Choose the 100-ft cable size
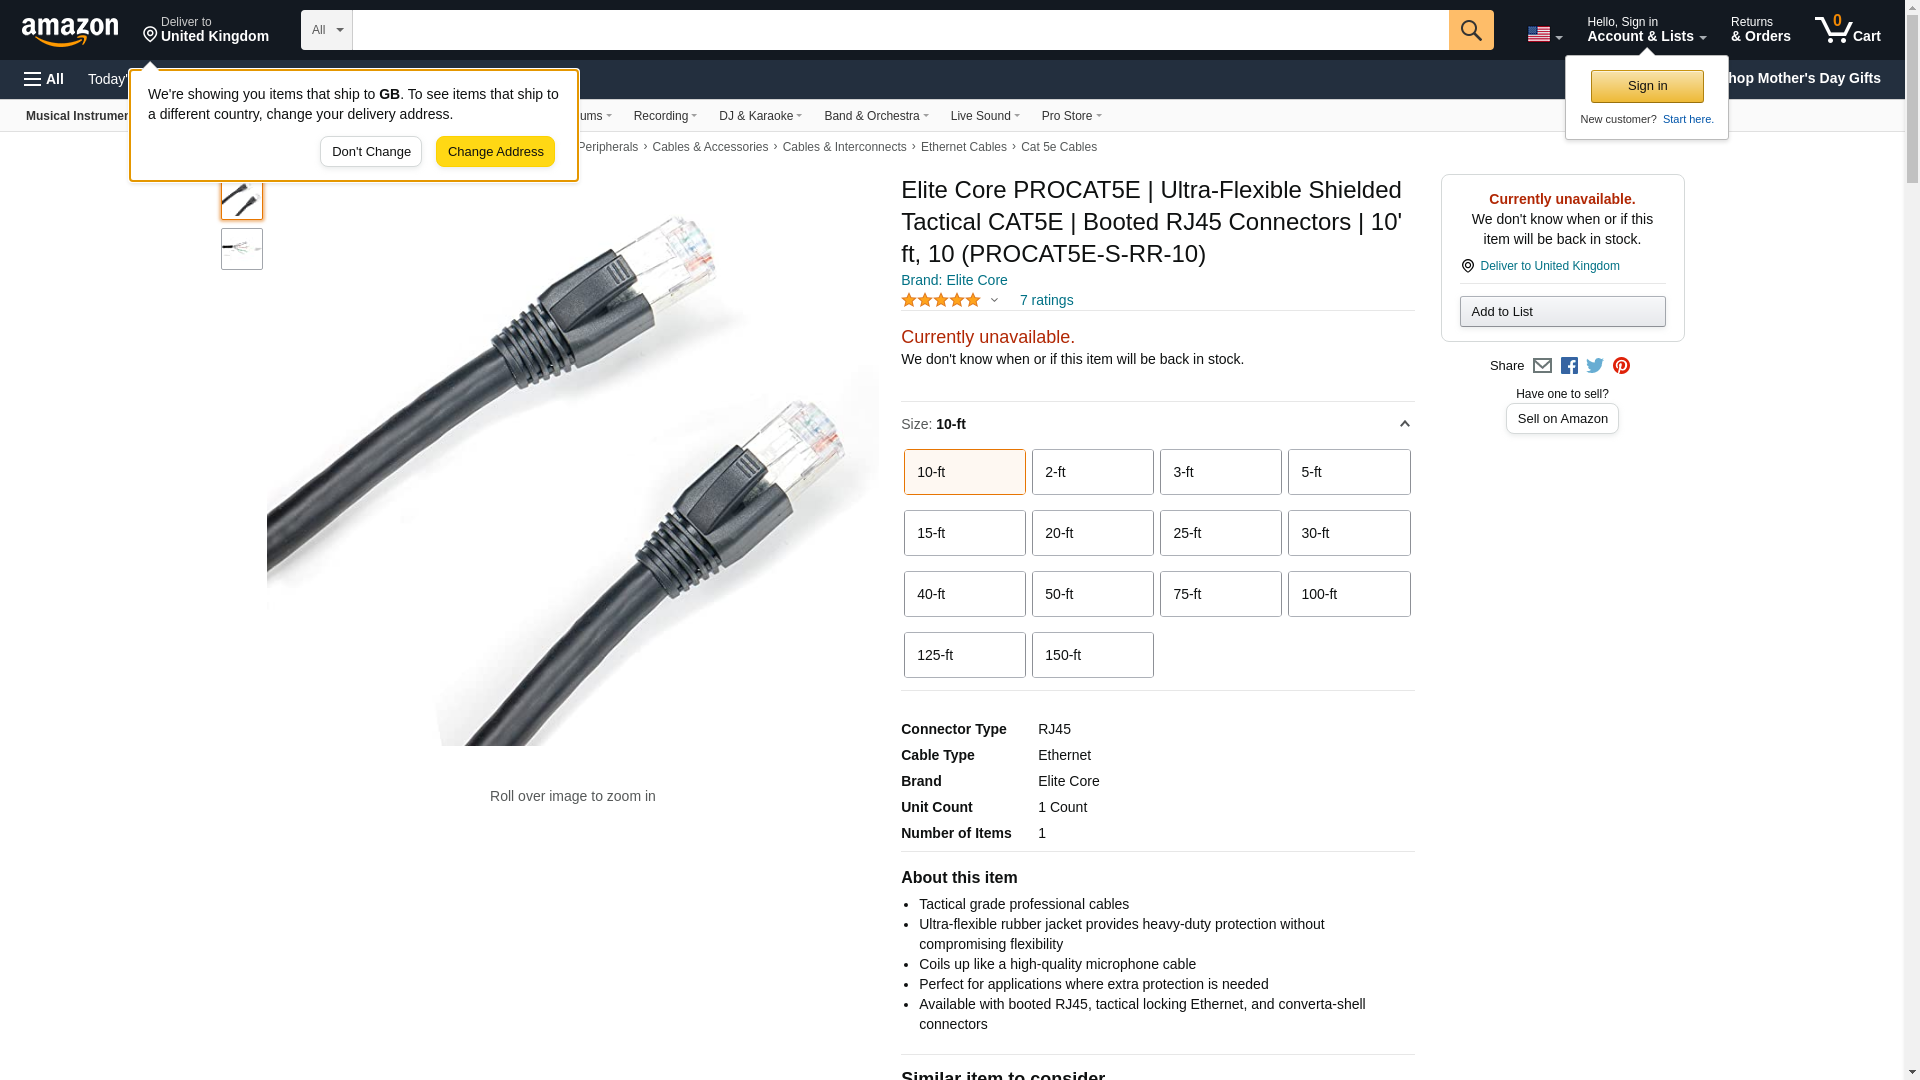Screen dimensions: 1920x1080 (x=1348, y=594)
